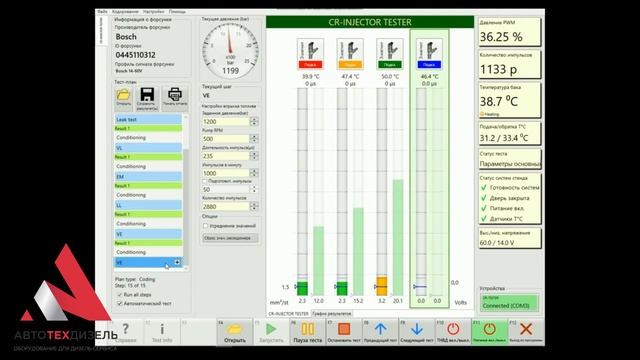Adjust stepper for pressure value 1200
640x360 pixels.
[254, 121]
